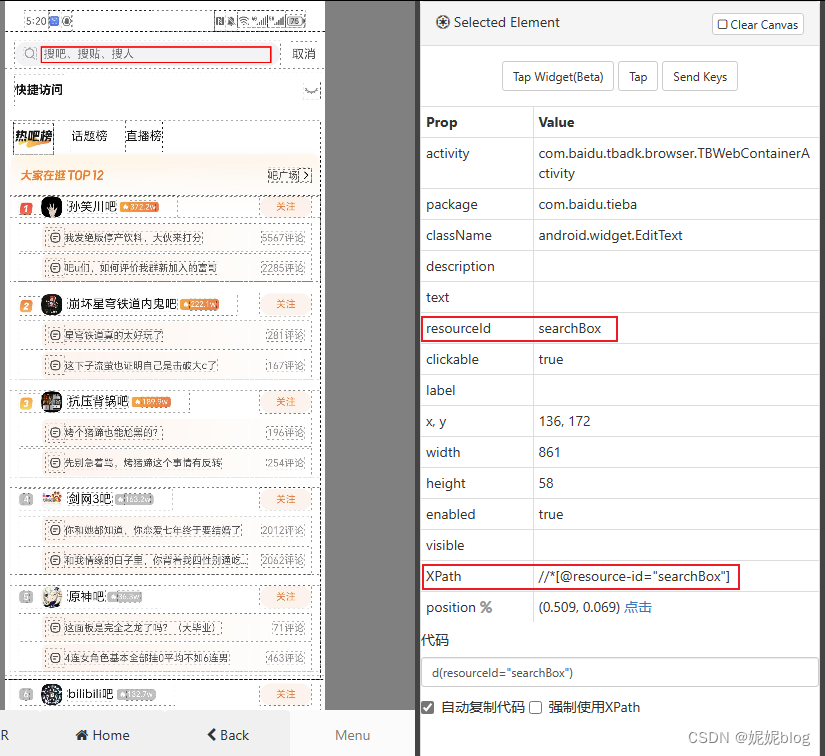This screenshot has height=756, width=825.
Task: Toggle 强制使用XPath checkbox
Action: (536, 708)
